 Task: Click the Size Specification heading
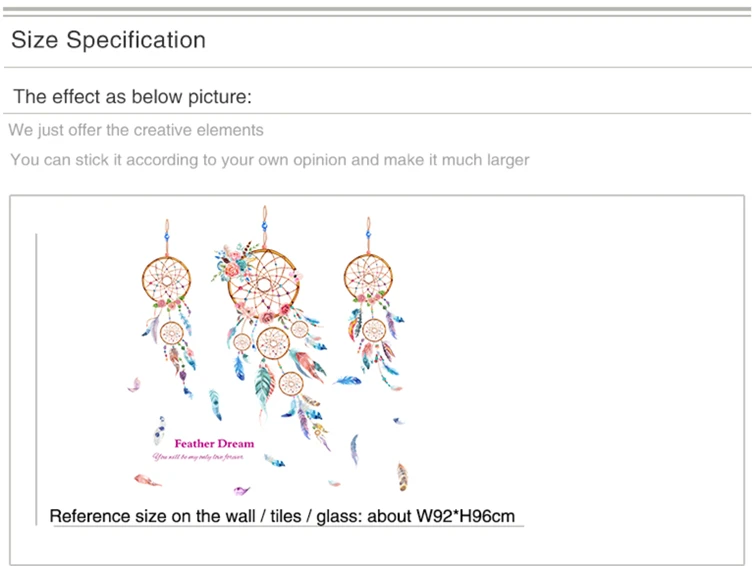108,40
